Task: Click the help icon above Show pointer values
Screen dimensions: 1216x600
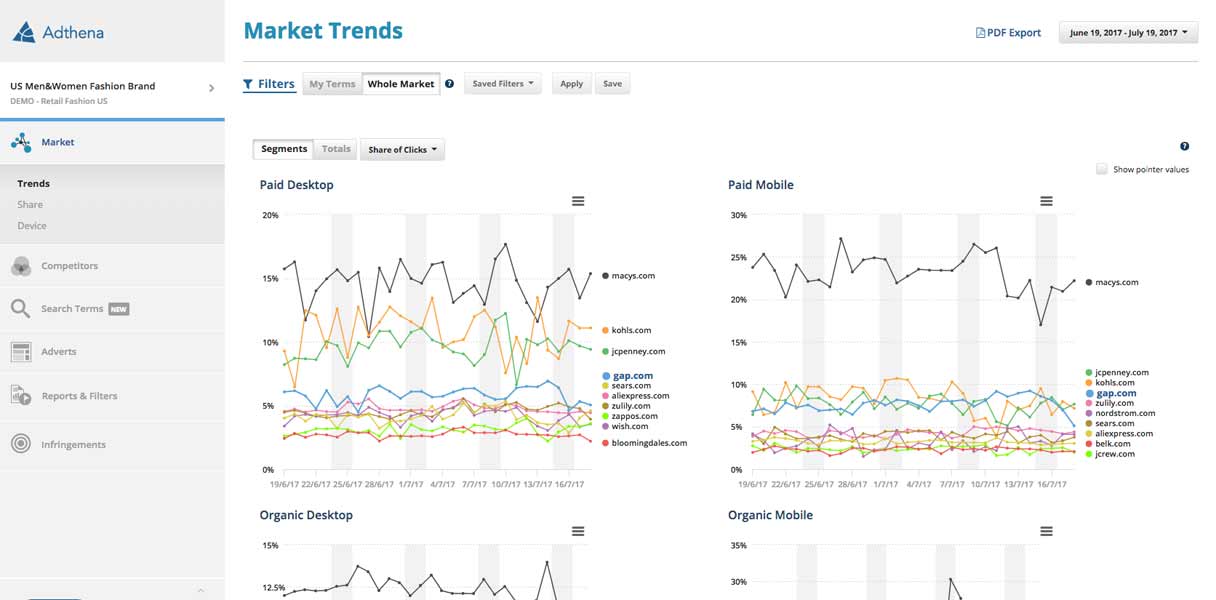Action: (x=1184, y=146)
